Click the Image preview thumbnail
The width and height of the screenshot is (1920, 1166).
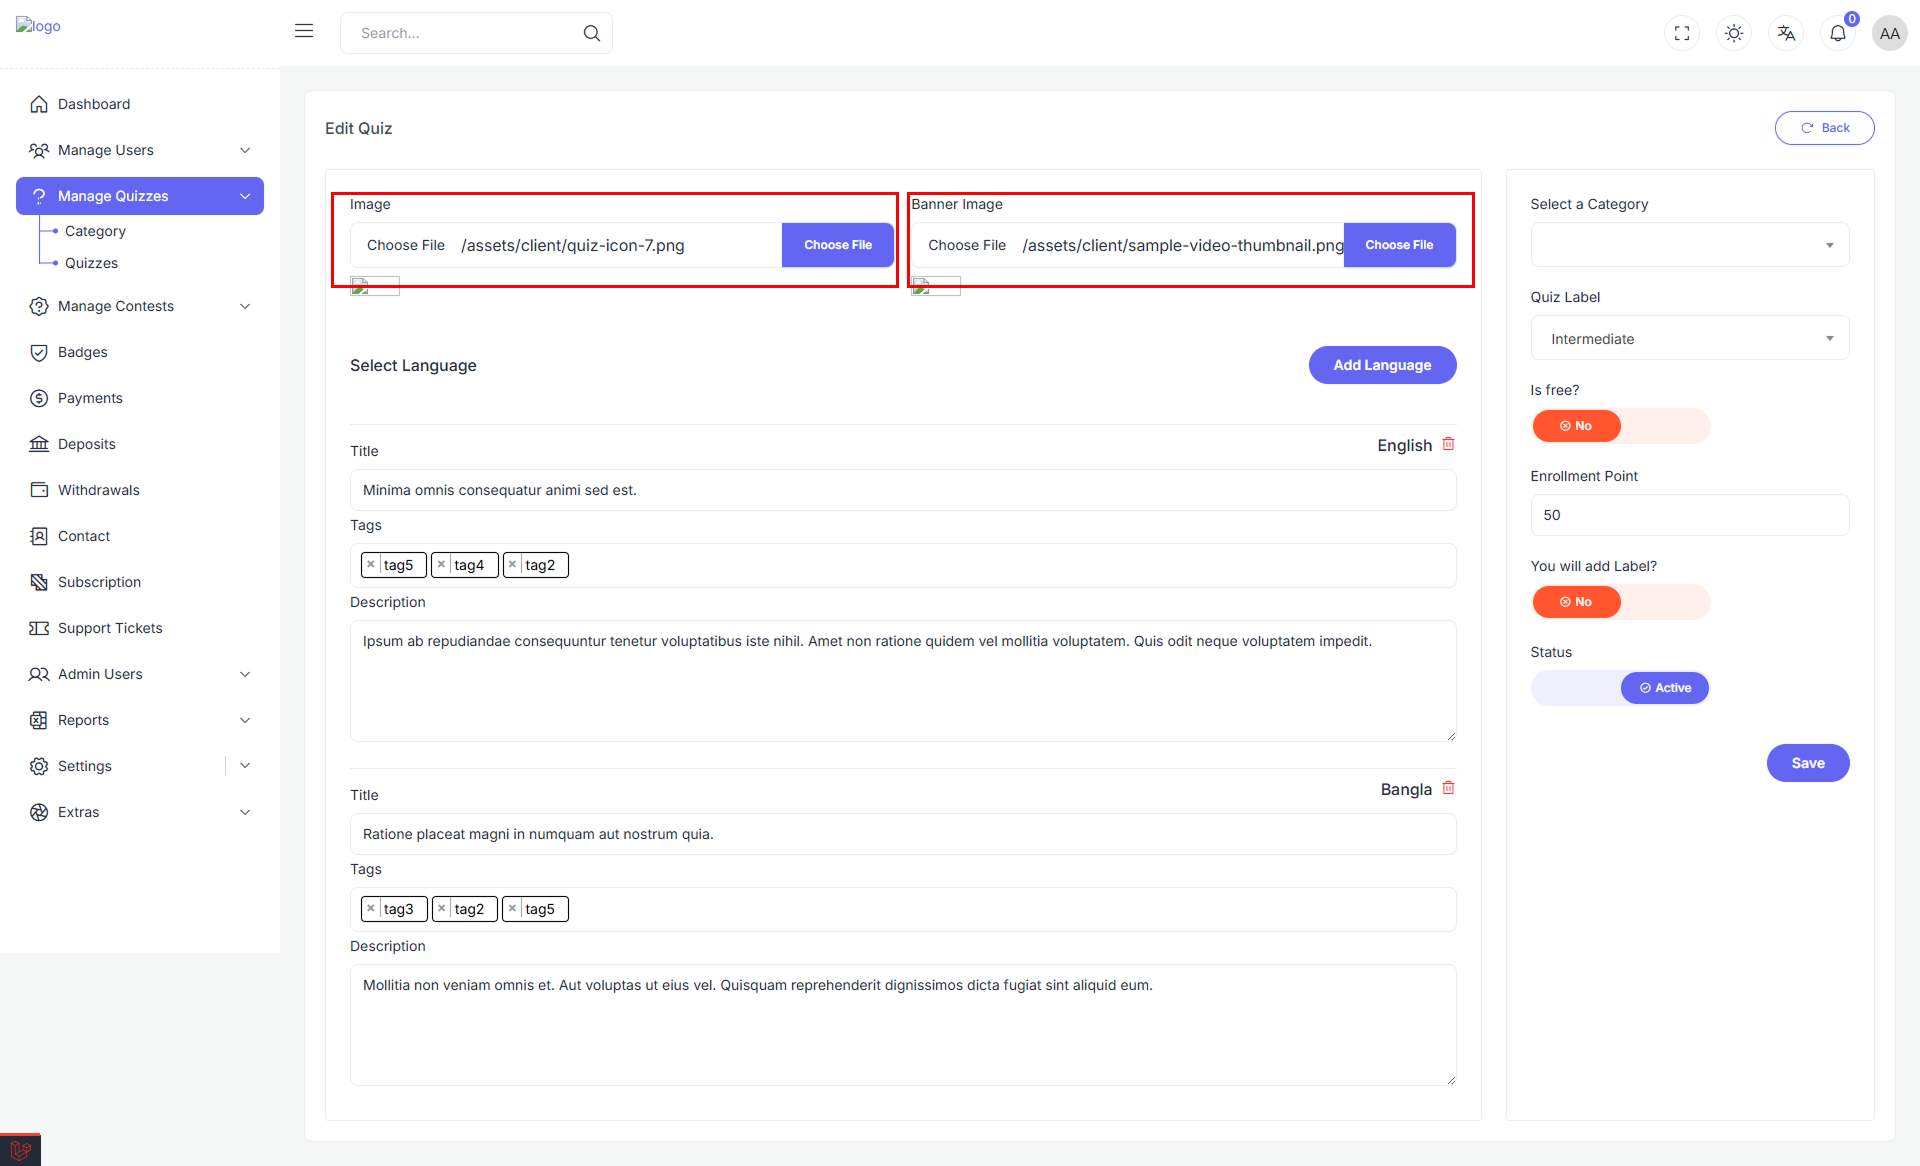tap(375, 287)
